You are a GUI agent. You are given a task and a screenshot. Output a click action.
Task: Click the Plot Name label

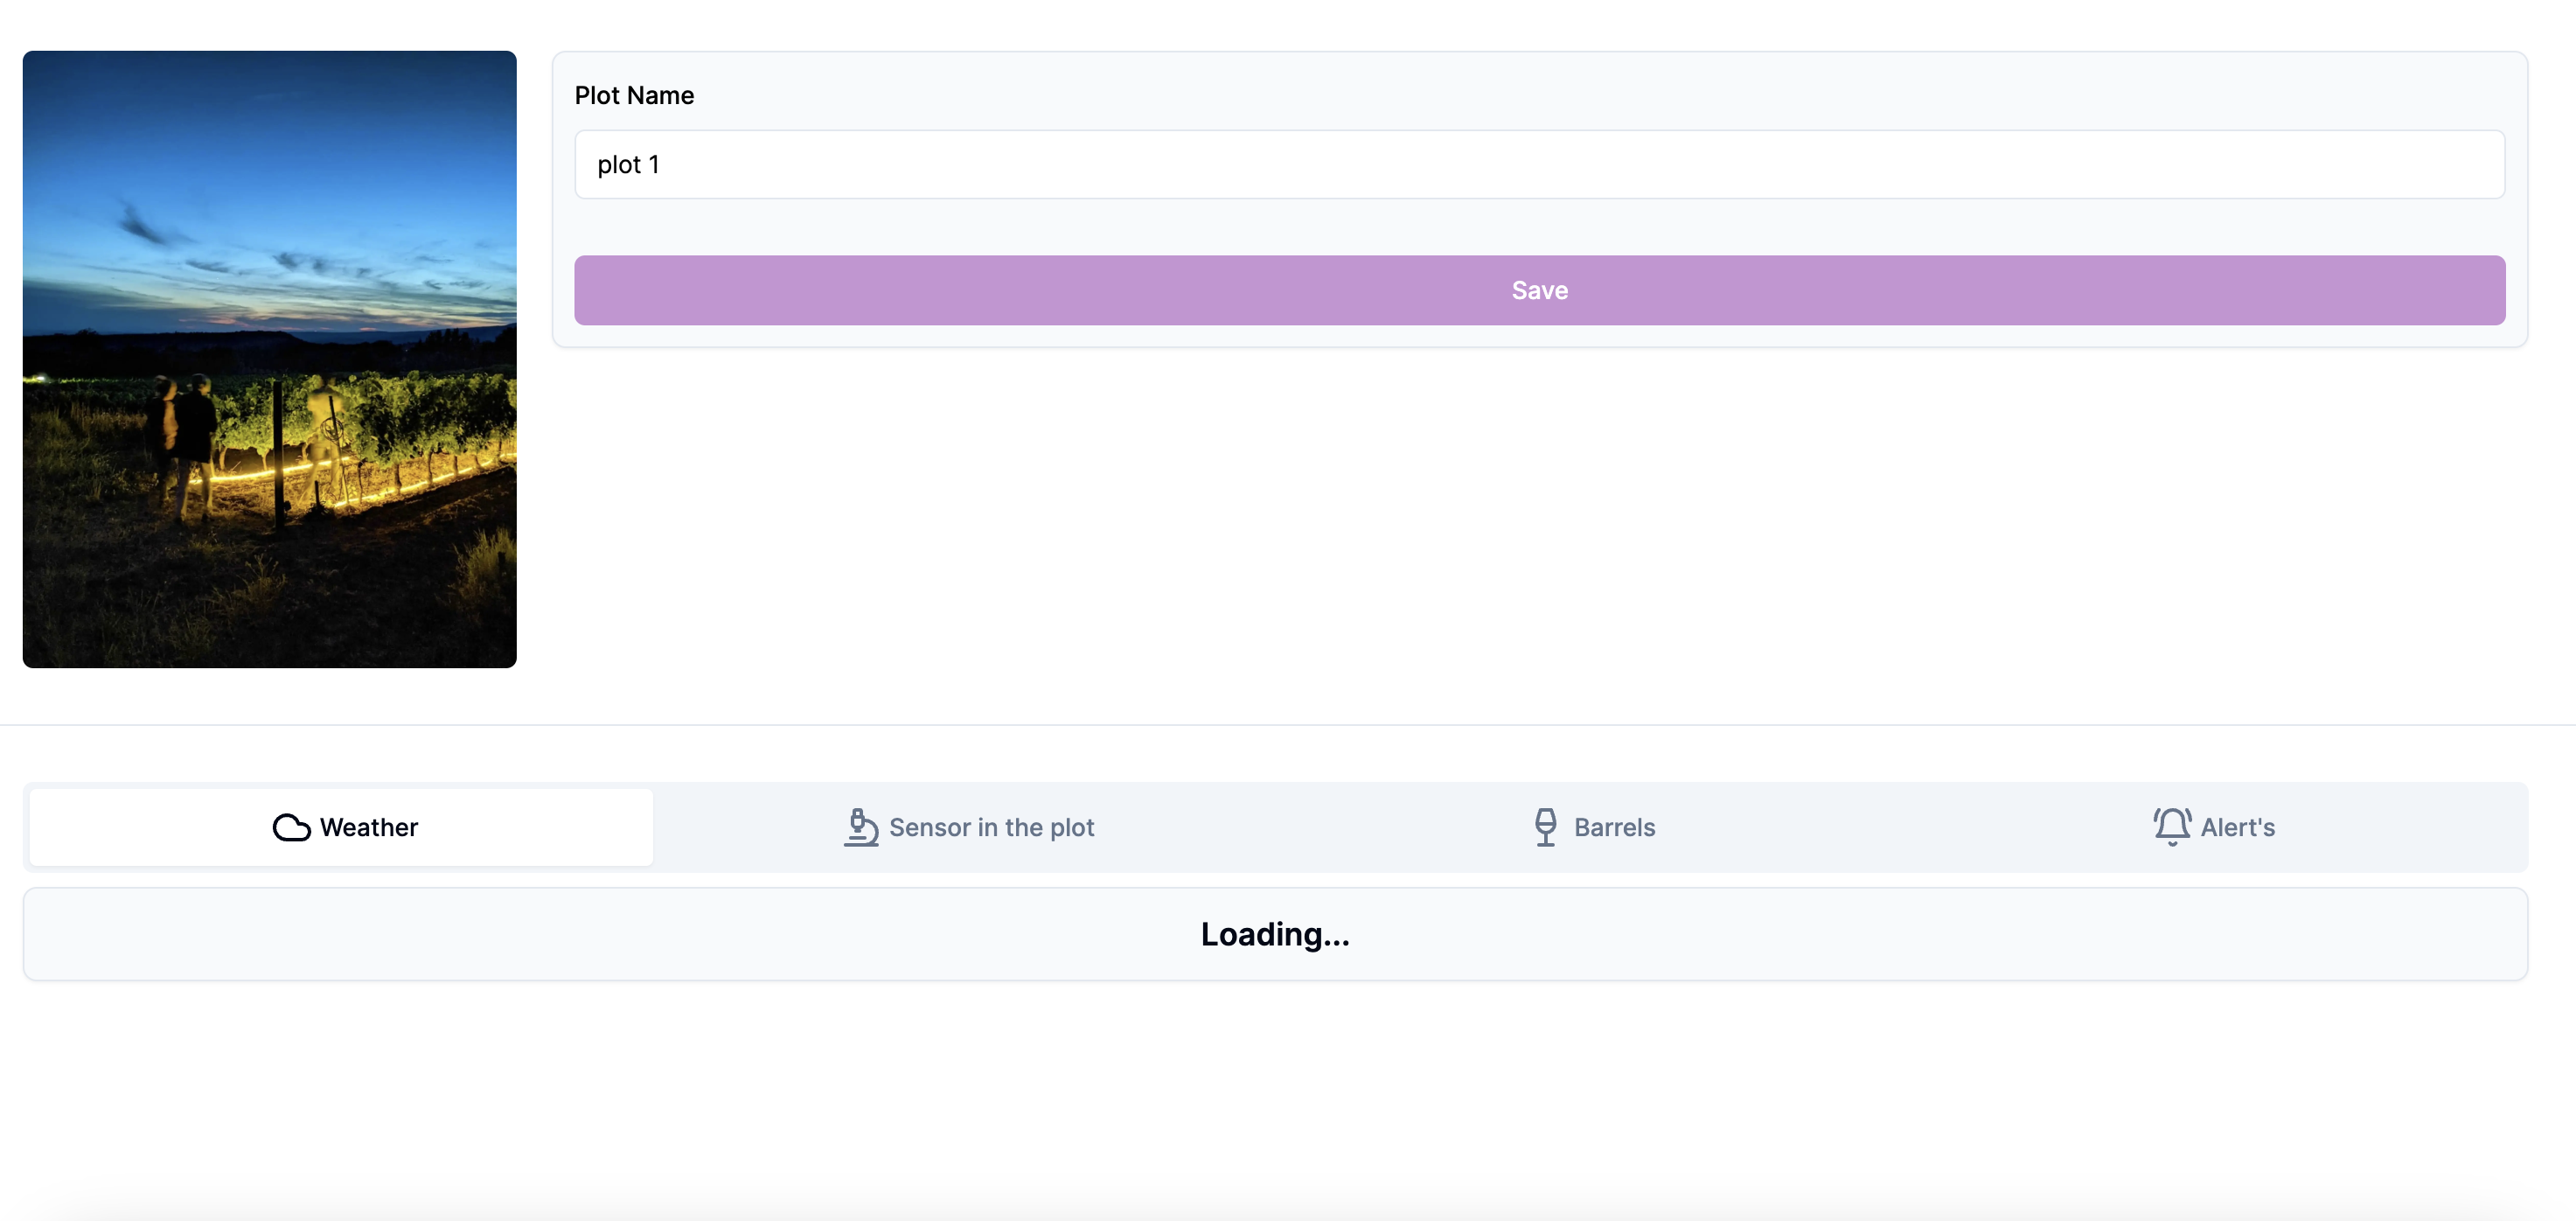click(634, 95)
